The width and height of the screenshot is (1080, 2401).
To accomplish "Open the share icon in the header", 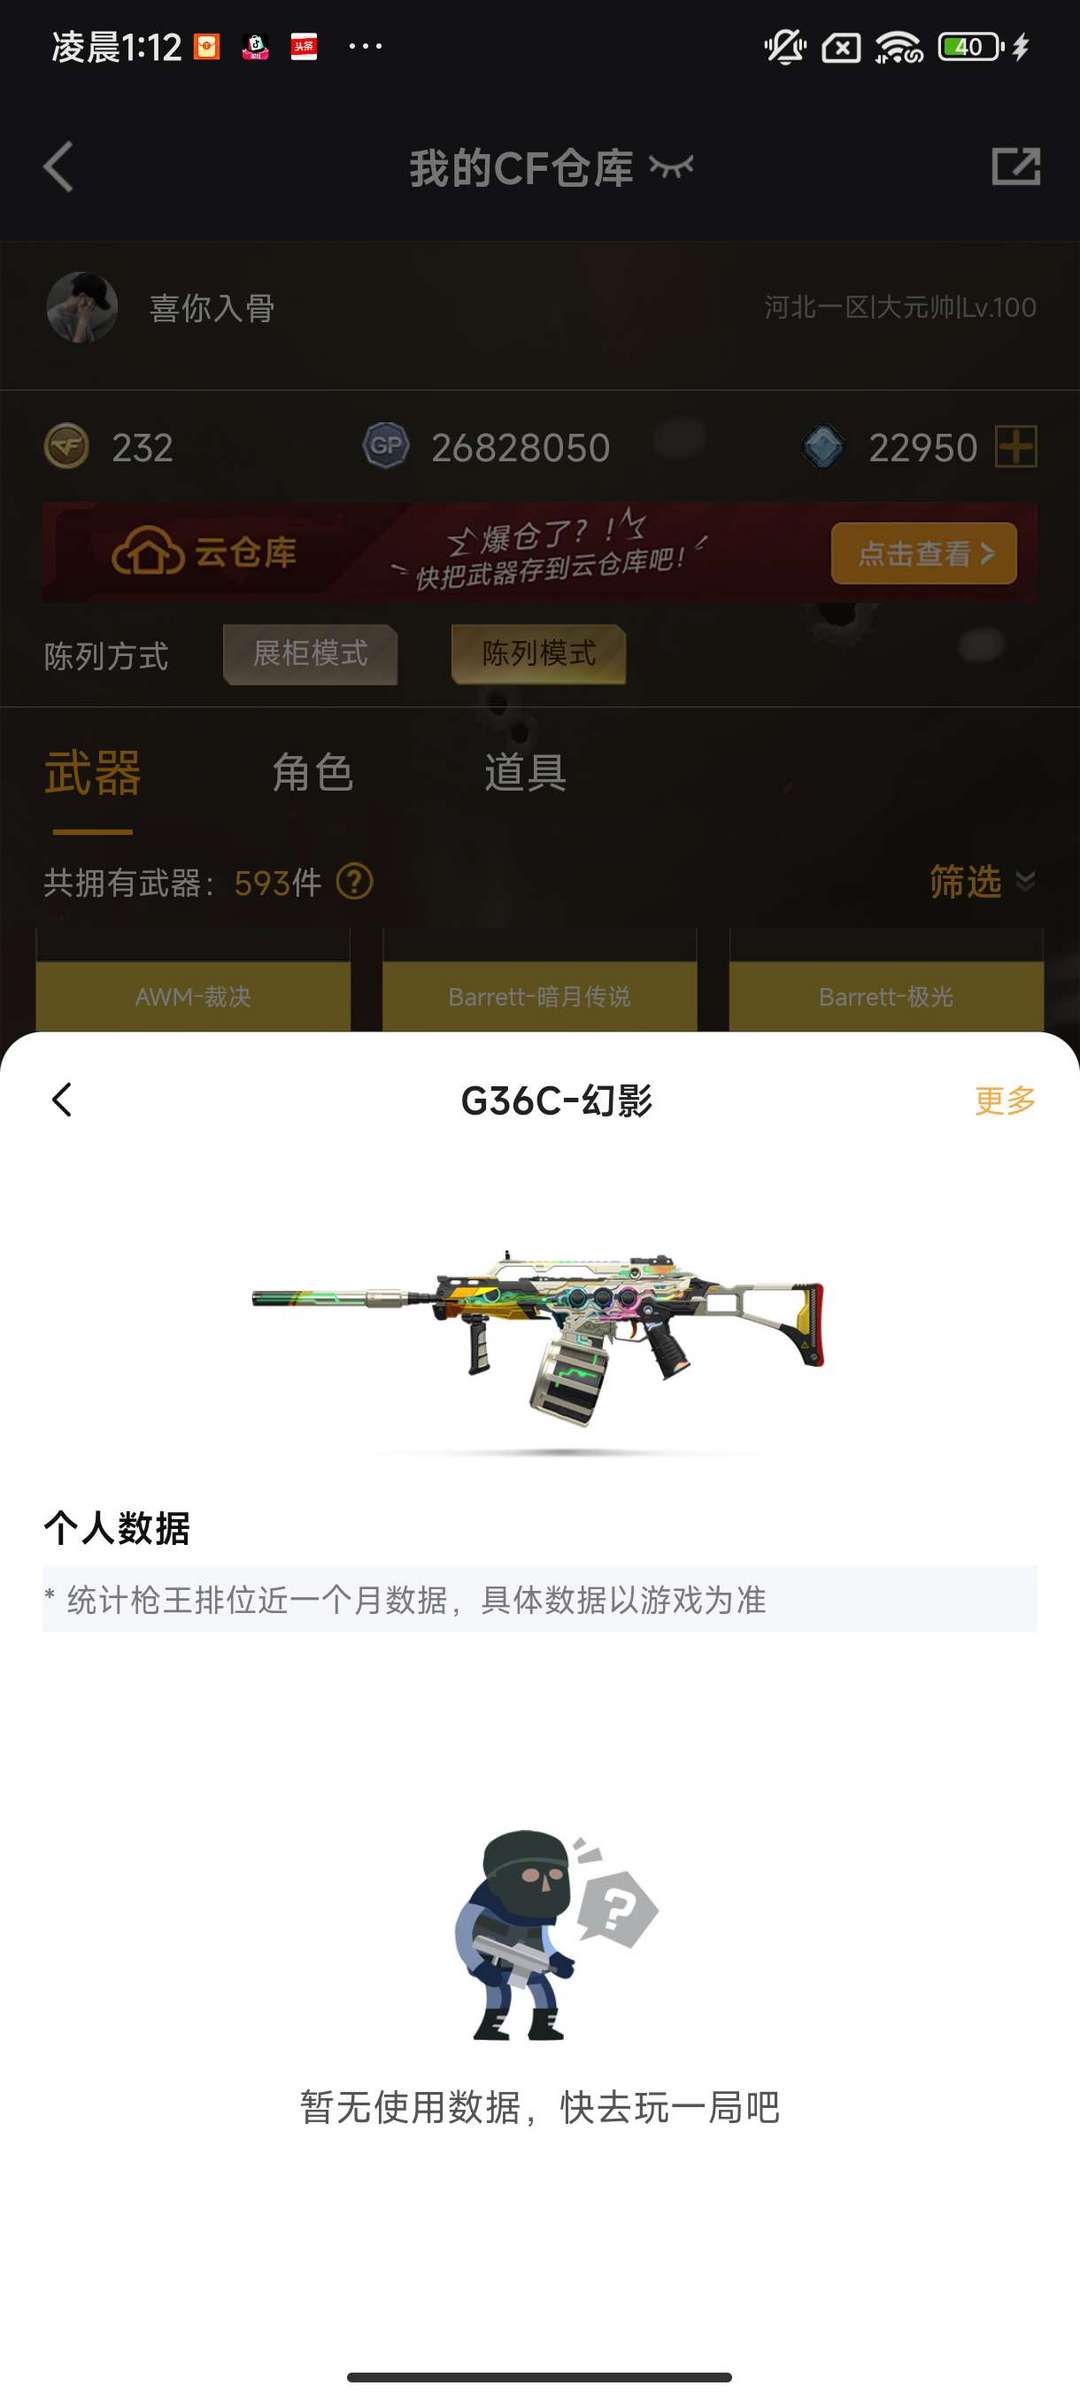I will tap(1016, 166).
